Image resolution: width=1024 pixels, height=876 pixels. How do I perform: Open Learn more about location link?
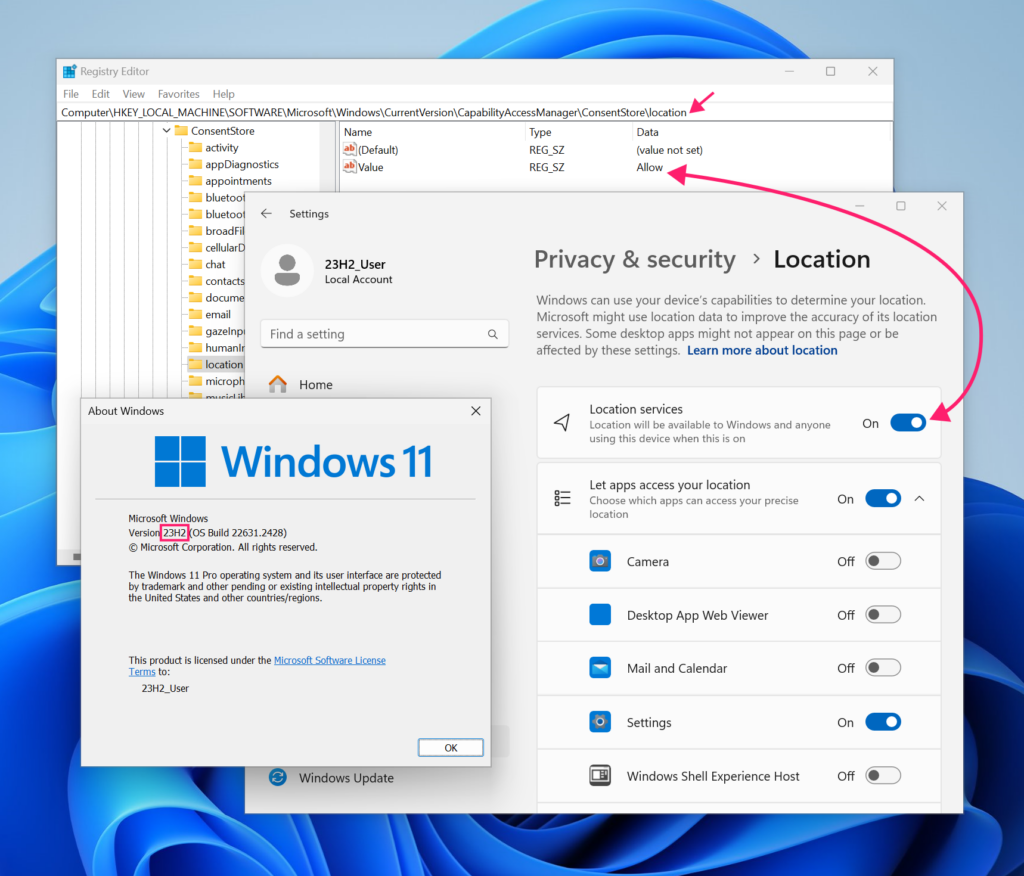click(x=761, y=350)
